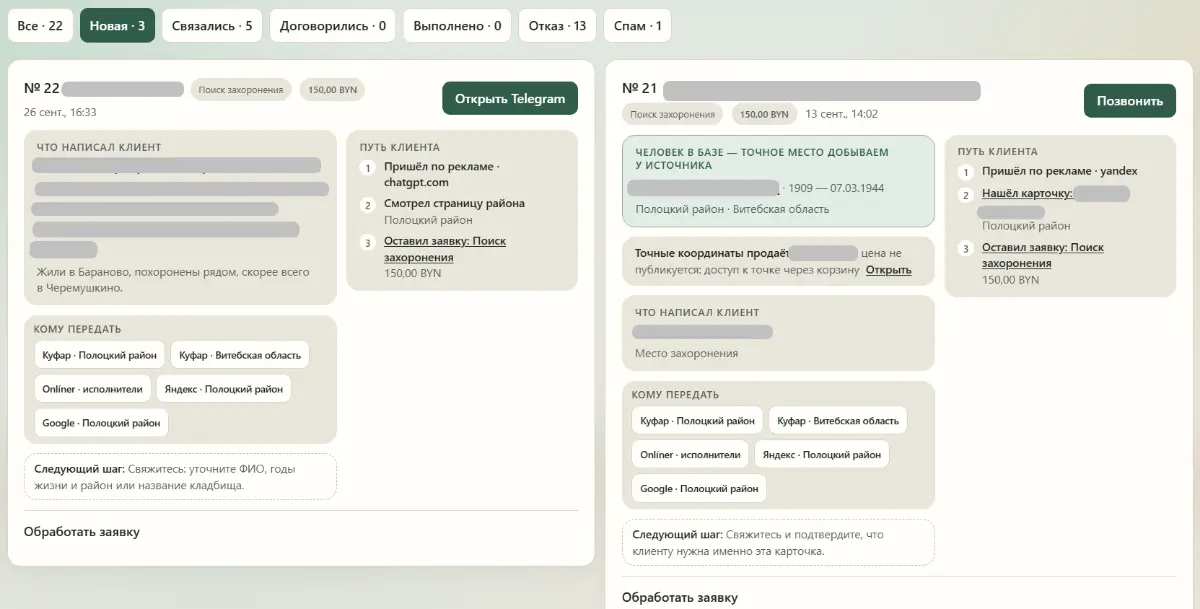The image size is (1200, 609).
Task: Pick "Onliner · исполнители" chip in request 21
Action: click(x=690, y=455)
